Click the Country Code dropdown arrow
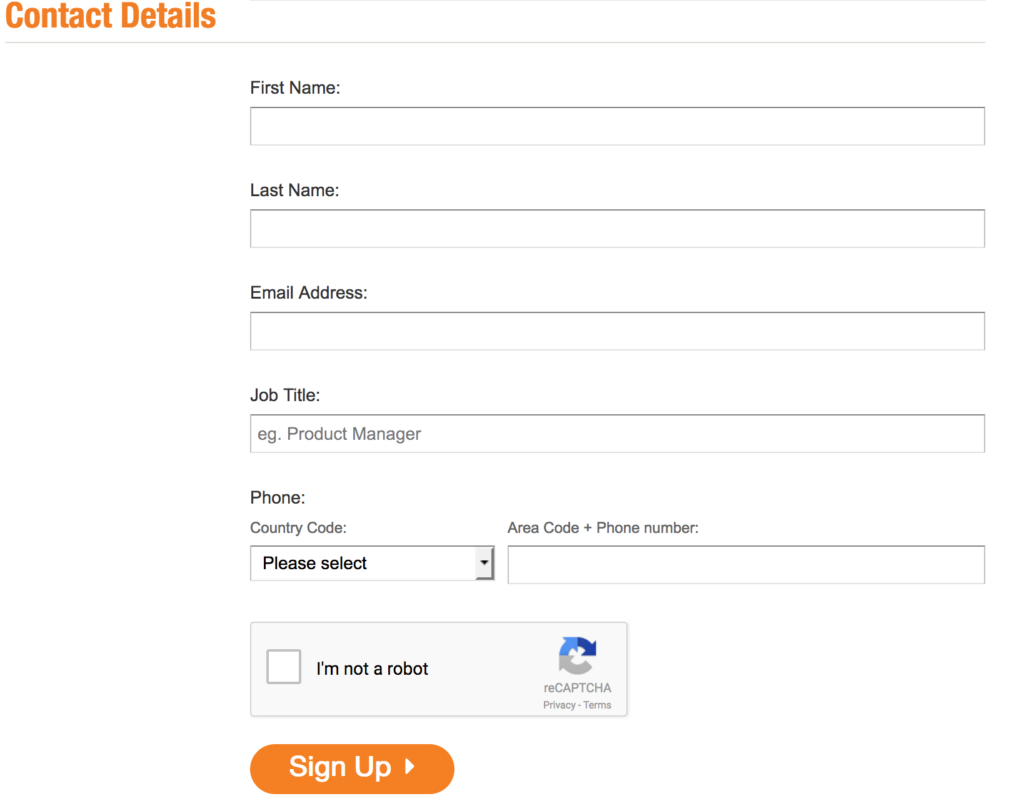1024x806 pixels. coord(484,563)
